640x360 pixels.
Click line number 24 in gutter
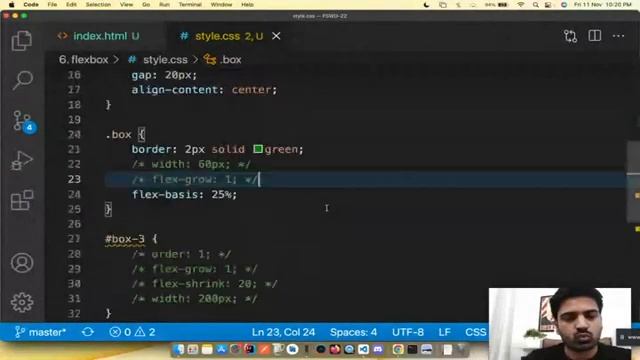(74, 194)
